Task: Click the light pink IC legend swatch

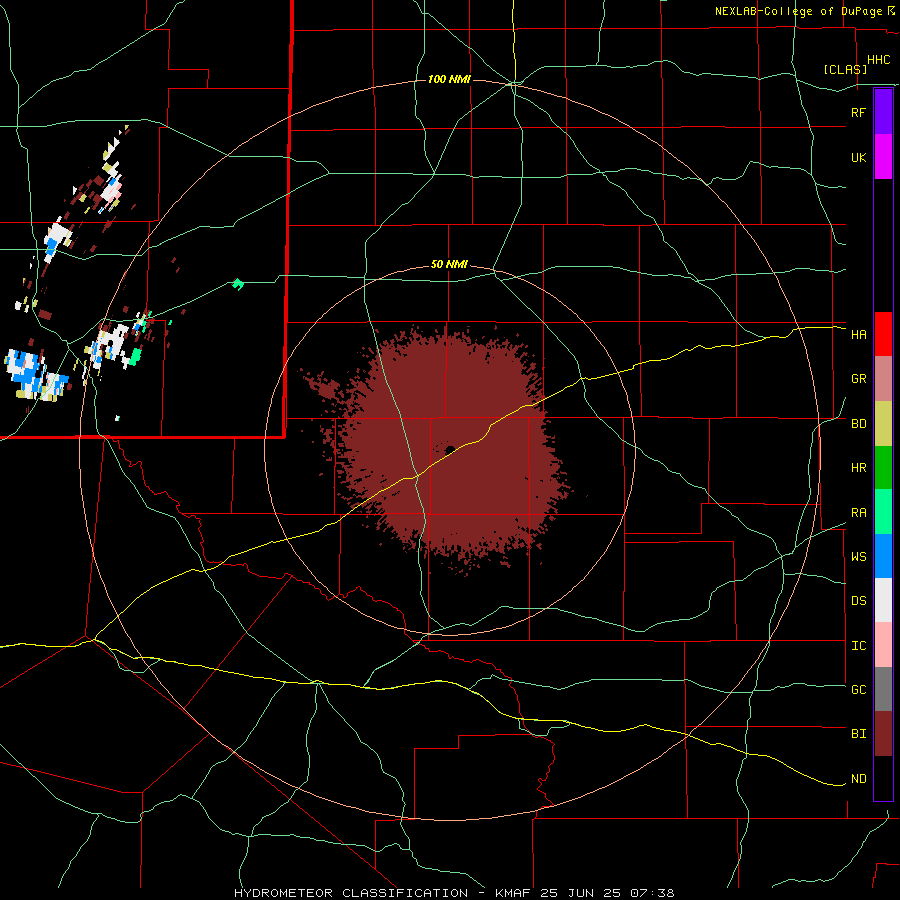Action: (x=883, y=645)
